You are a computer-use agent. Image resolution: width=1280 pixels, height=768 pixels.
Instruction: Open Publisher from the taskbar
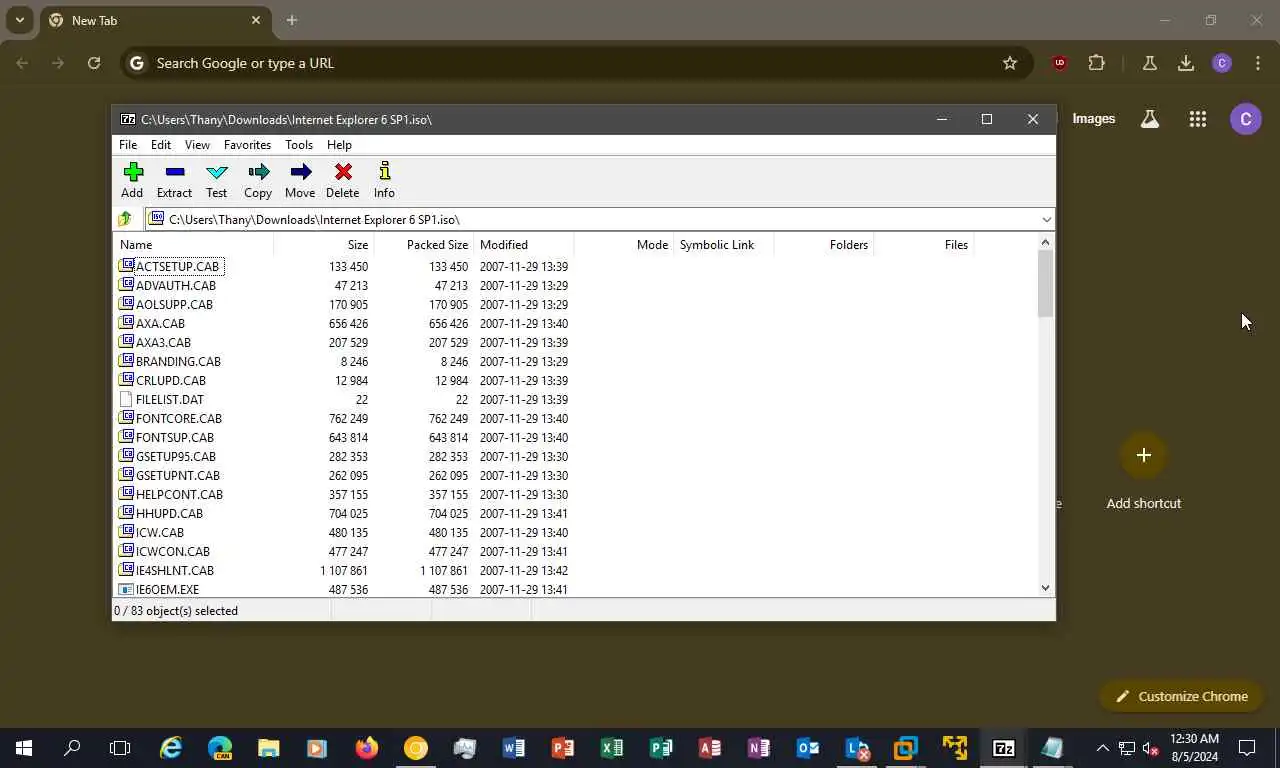point(661,748)
